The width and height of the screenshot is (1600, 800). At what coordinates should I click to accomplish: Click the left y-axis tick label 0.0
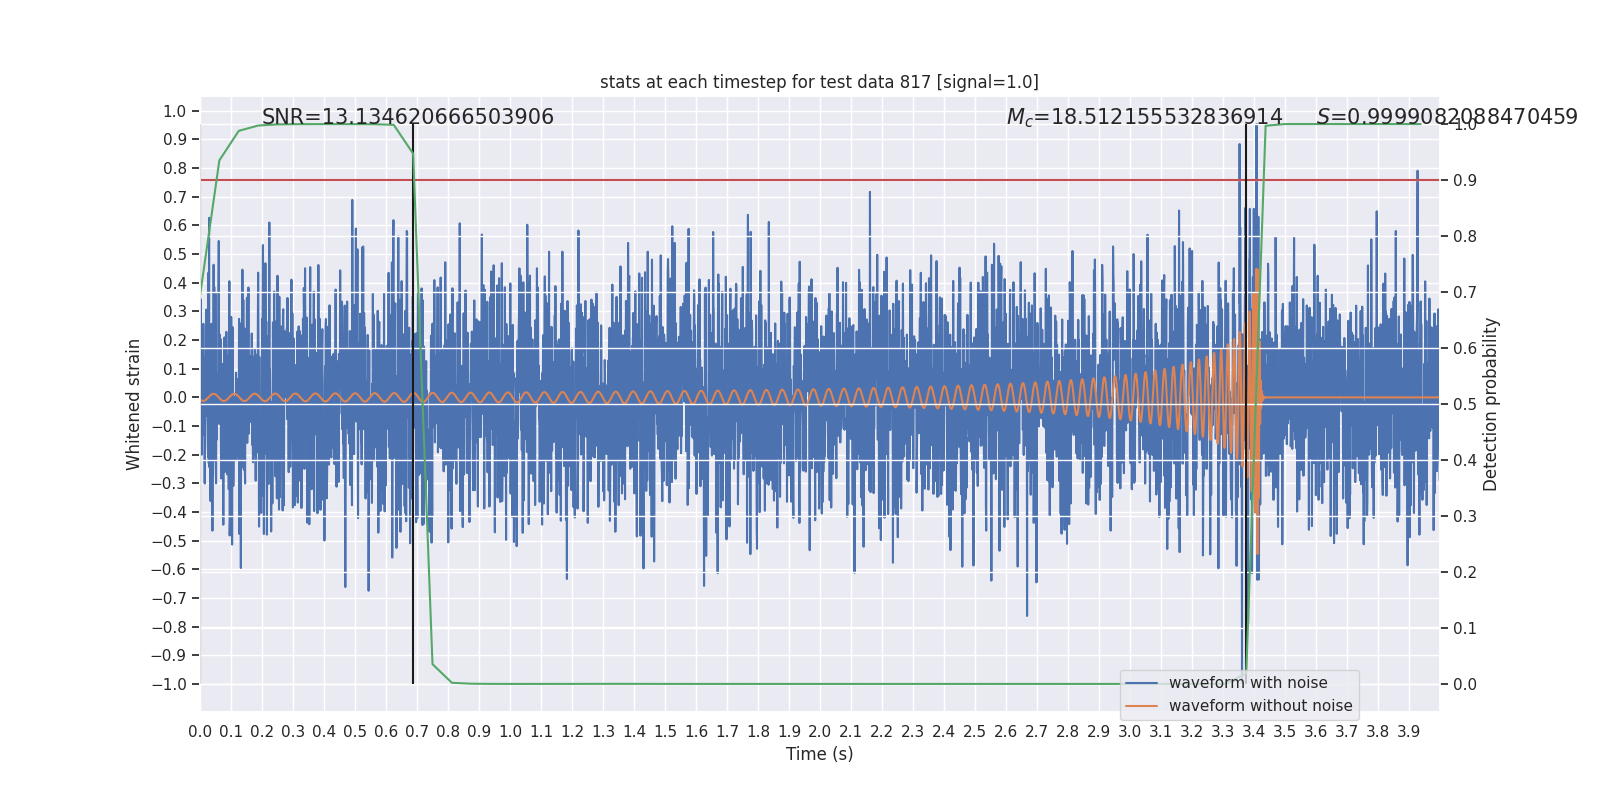point(175,397)
